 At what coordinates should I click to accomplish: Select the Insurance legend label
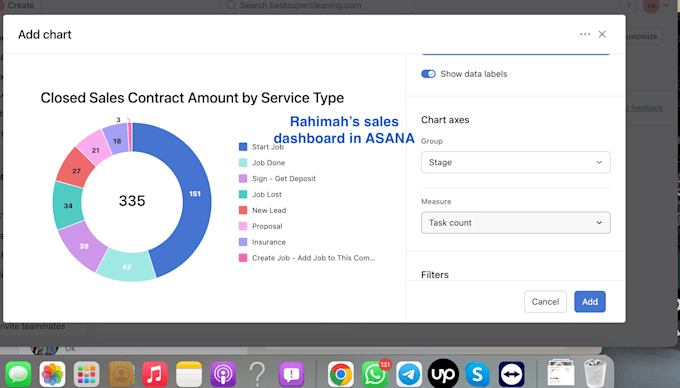click(269, 242)
